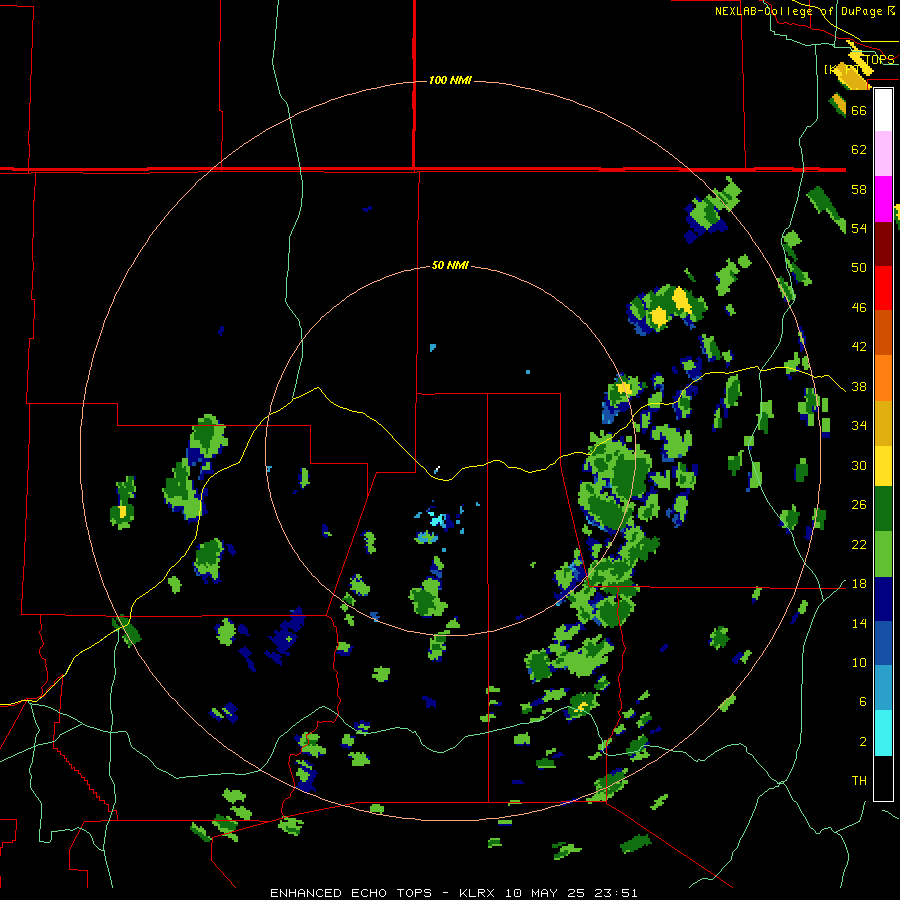
Task: Click the 6 value on the legend
Action: [x=863, y=702]
